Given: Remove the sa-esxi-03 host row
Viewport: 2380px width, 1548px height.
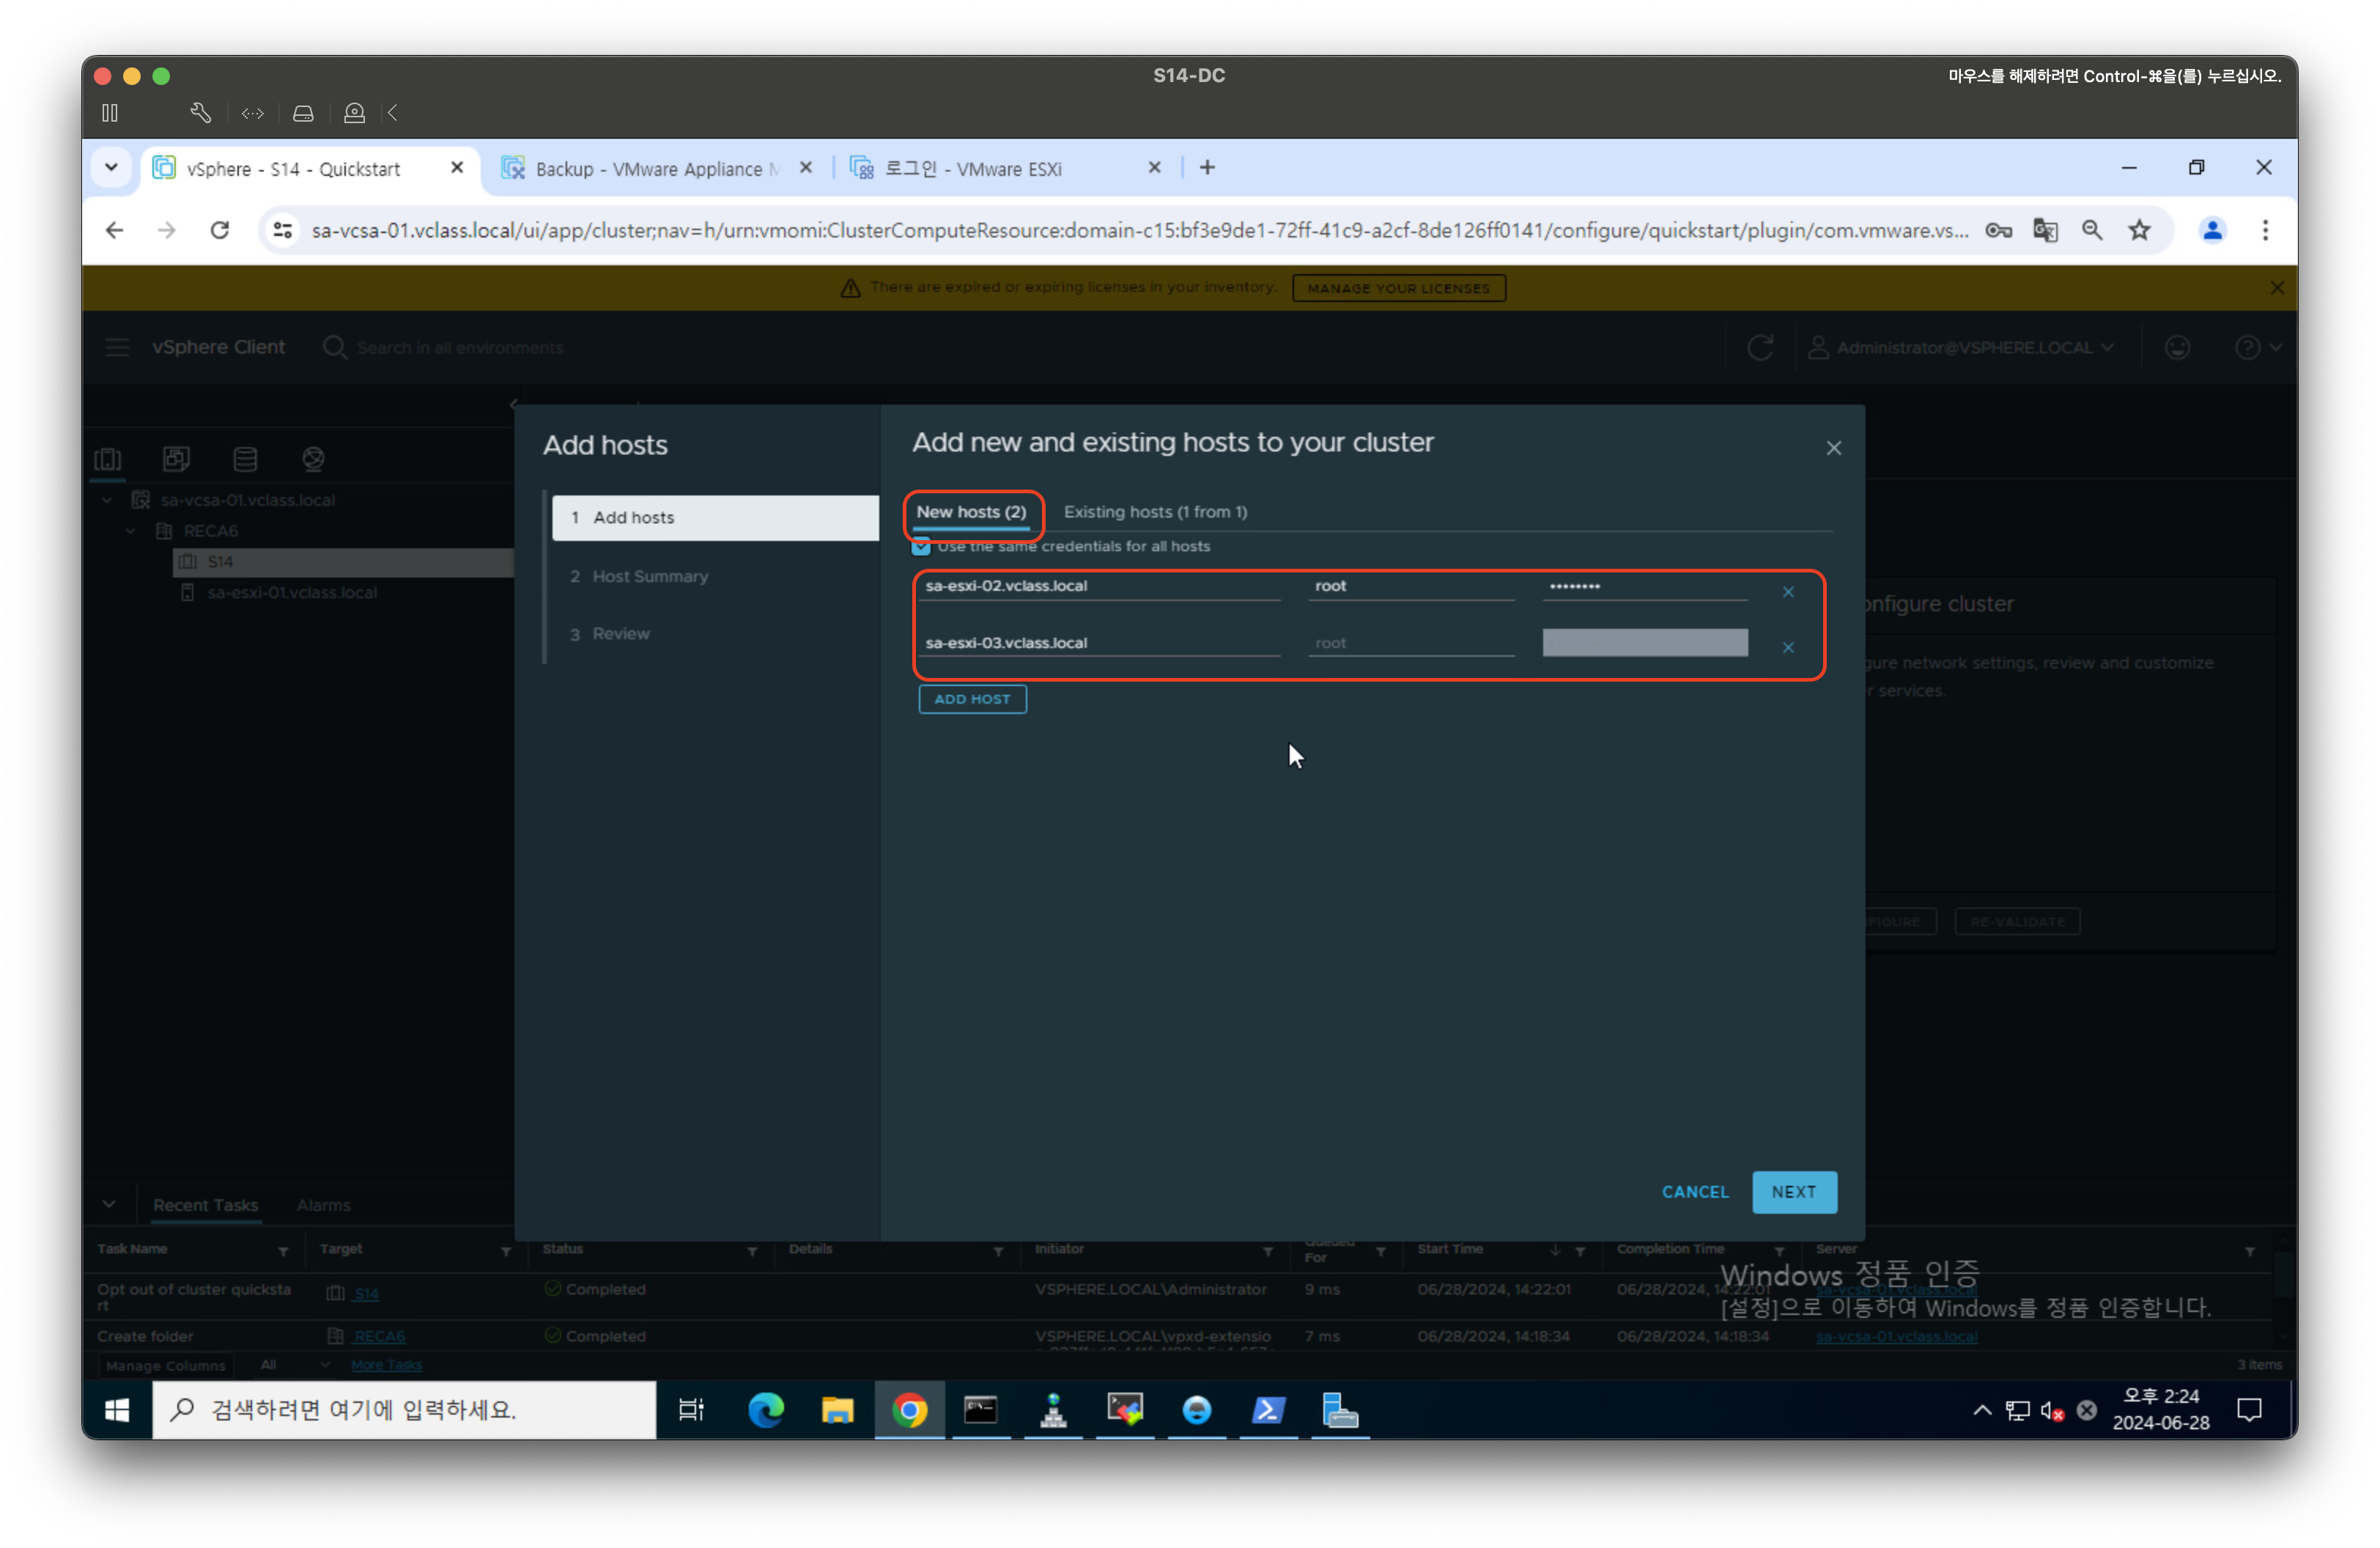Looking at the screenshot, I should 1788,648.
